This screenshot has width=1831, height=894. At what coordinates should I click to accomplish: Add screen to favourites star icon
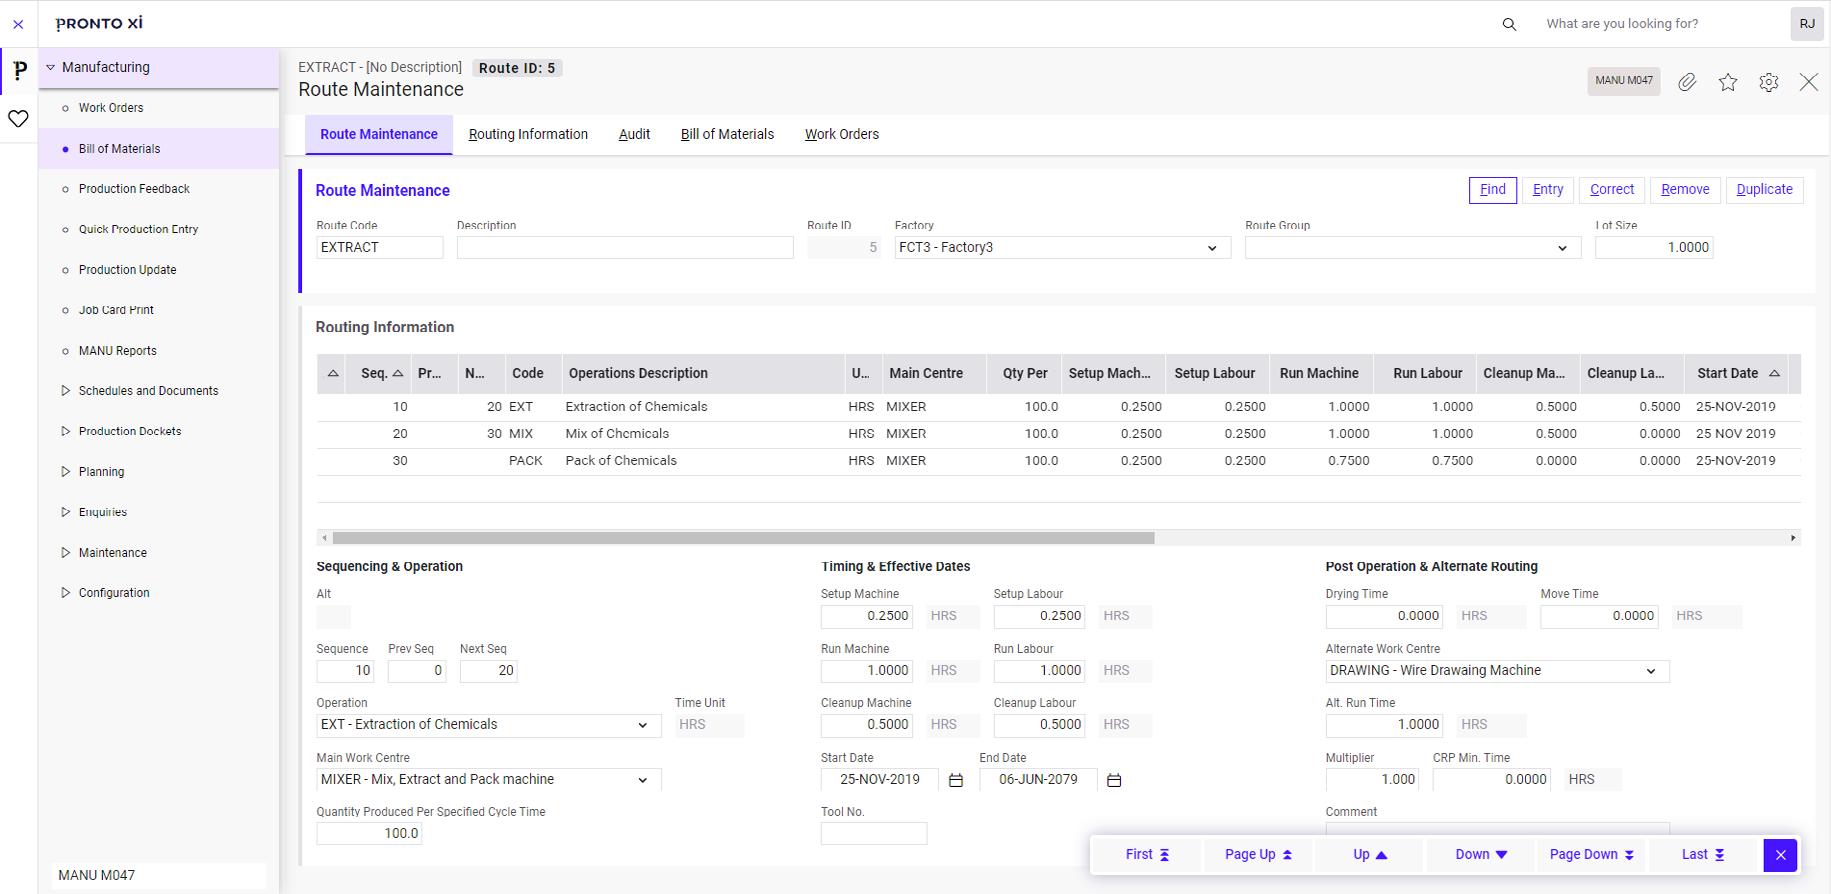pyautogui.click(x=1728, y=82)
